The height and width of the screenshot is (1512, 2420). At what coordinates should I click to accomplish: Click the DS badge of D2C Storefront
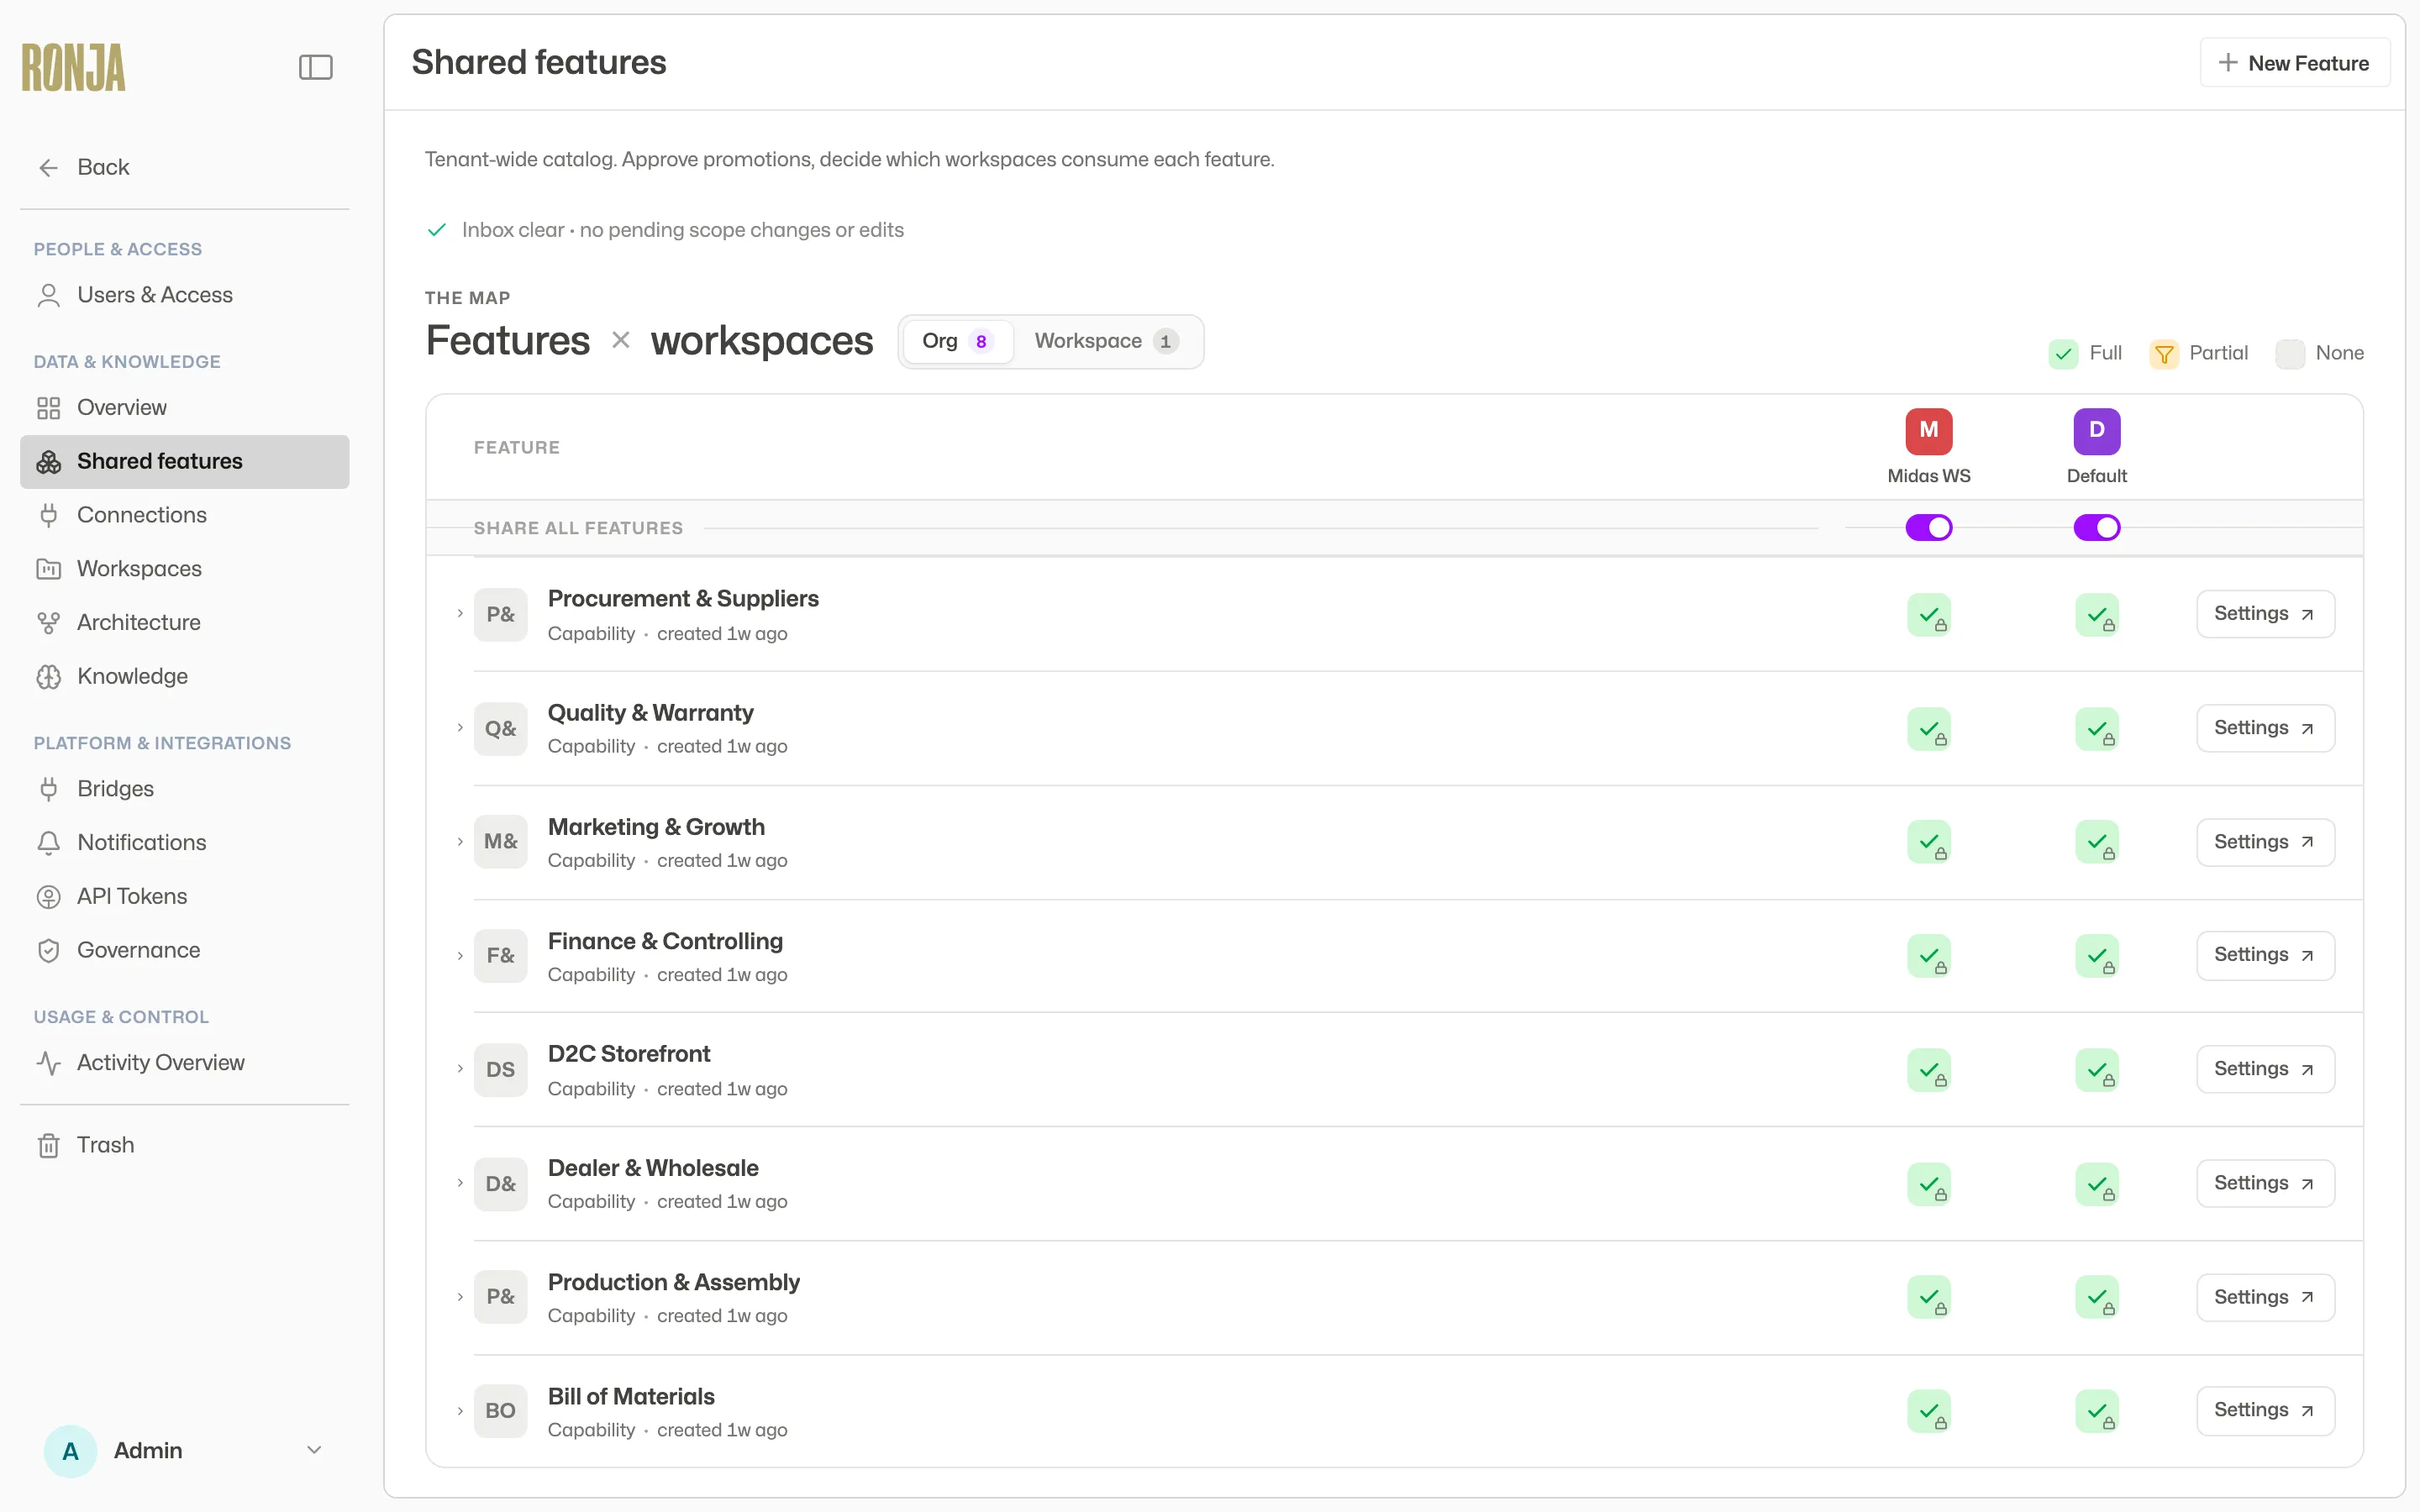pyautogui.click(x=500, y=1070)
